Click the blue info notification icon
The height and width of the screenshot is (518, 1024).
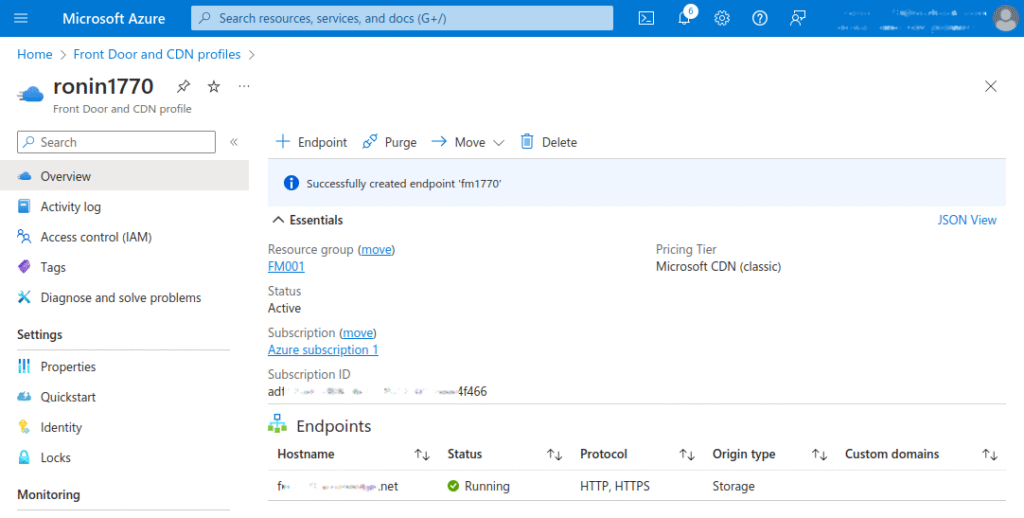click(x=291, y=184)
